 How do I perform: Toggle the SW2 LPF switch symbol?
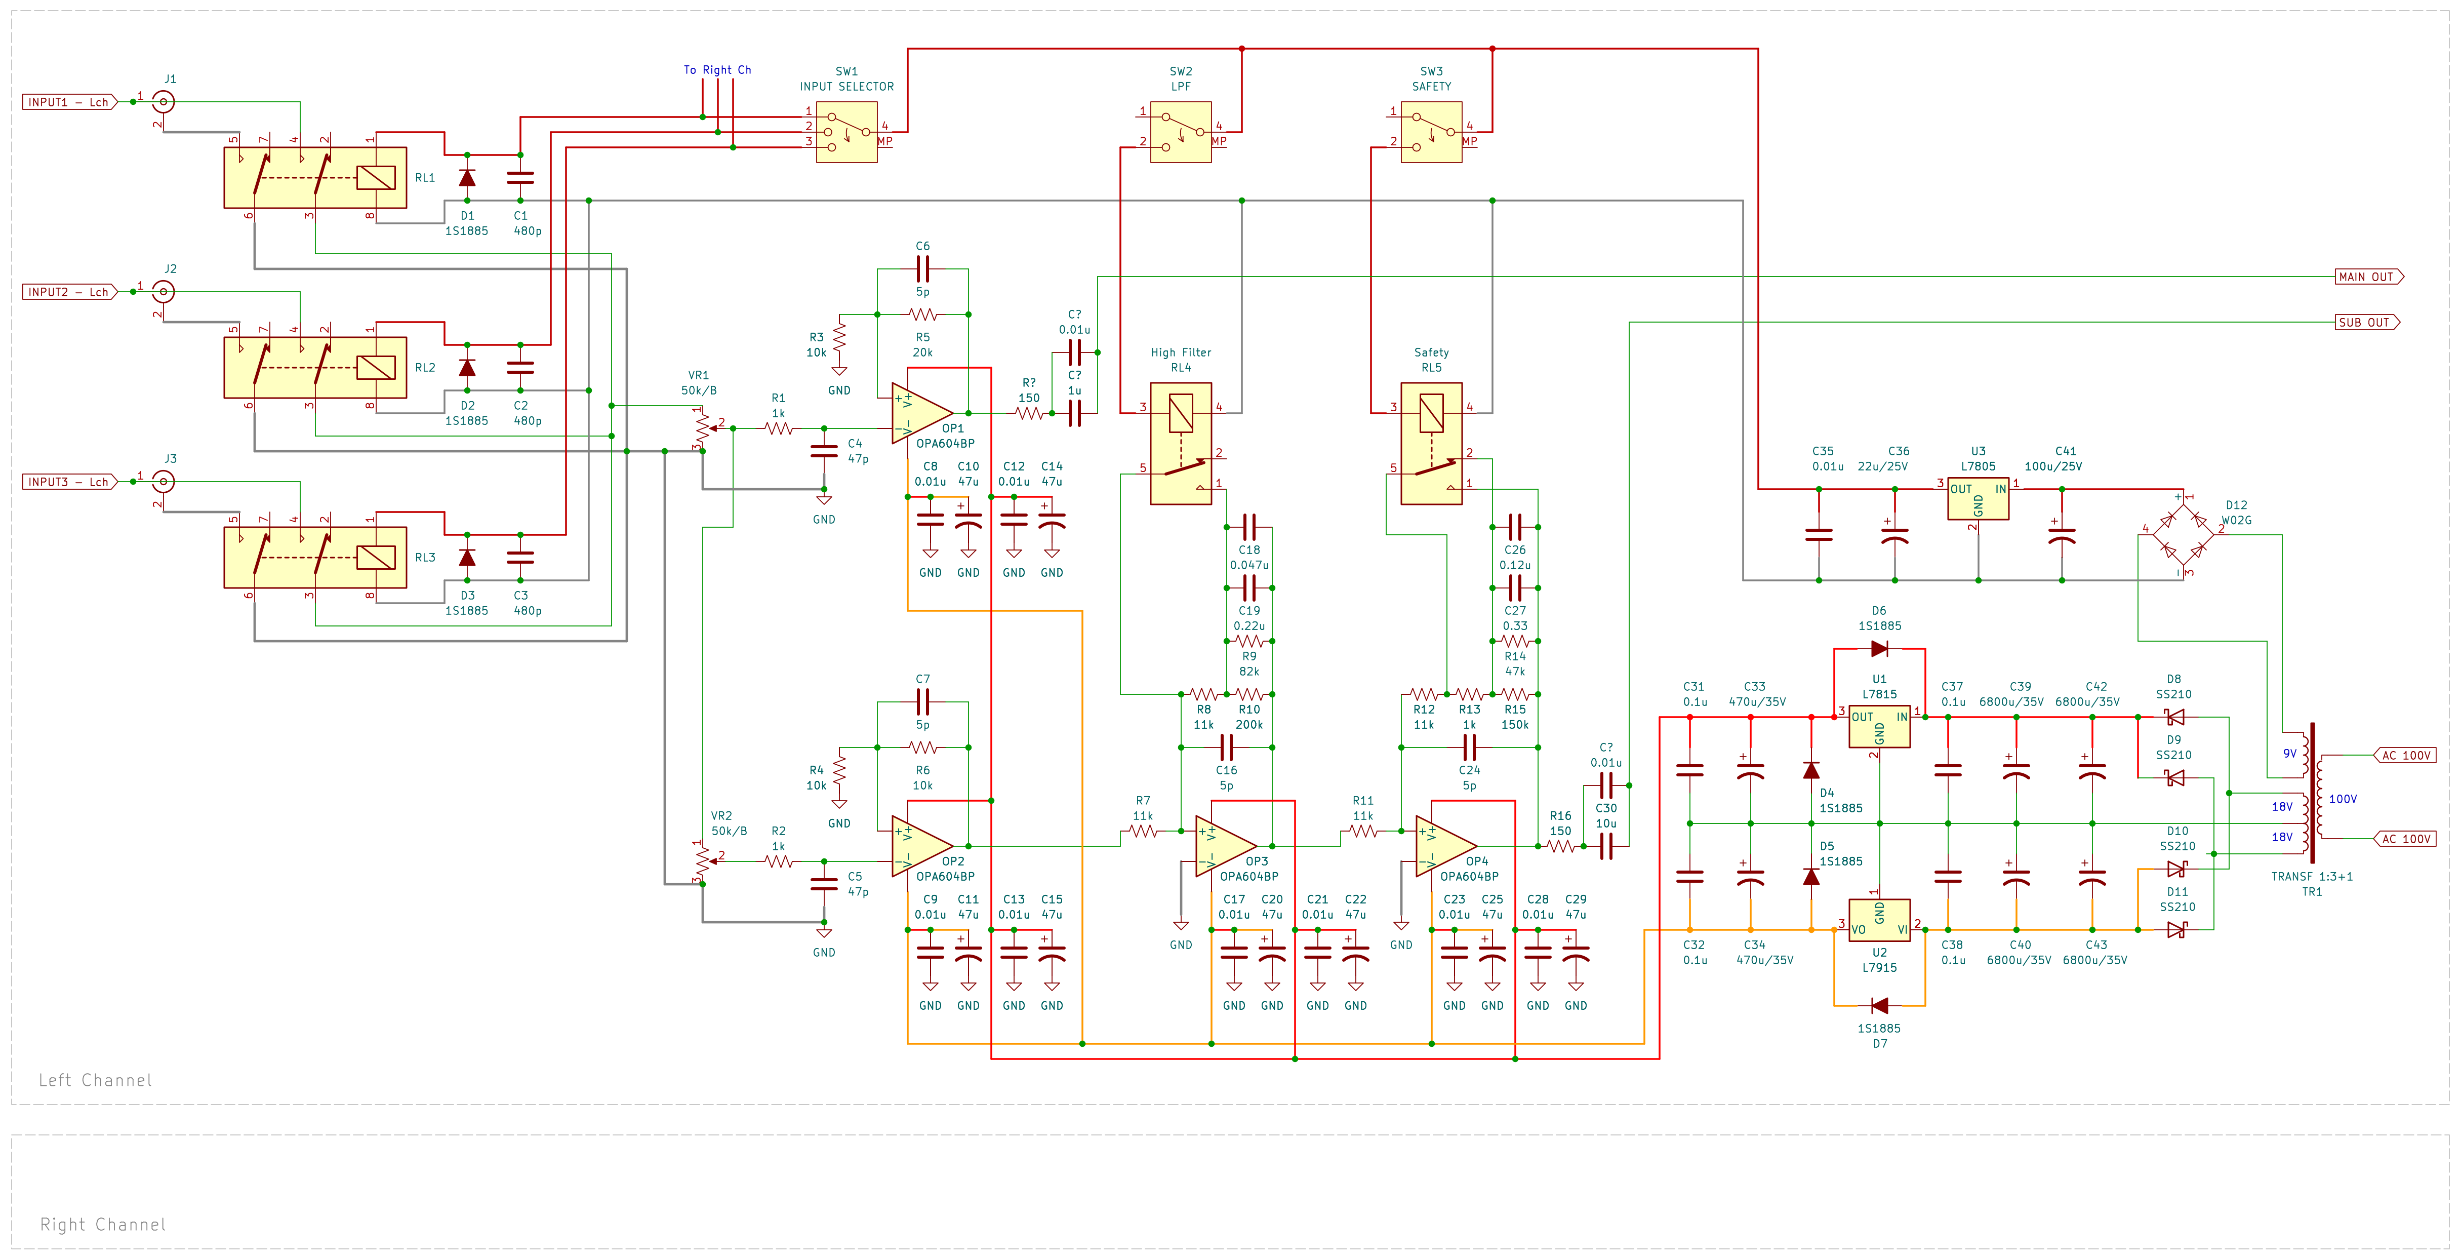tap(1181, 132)
